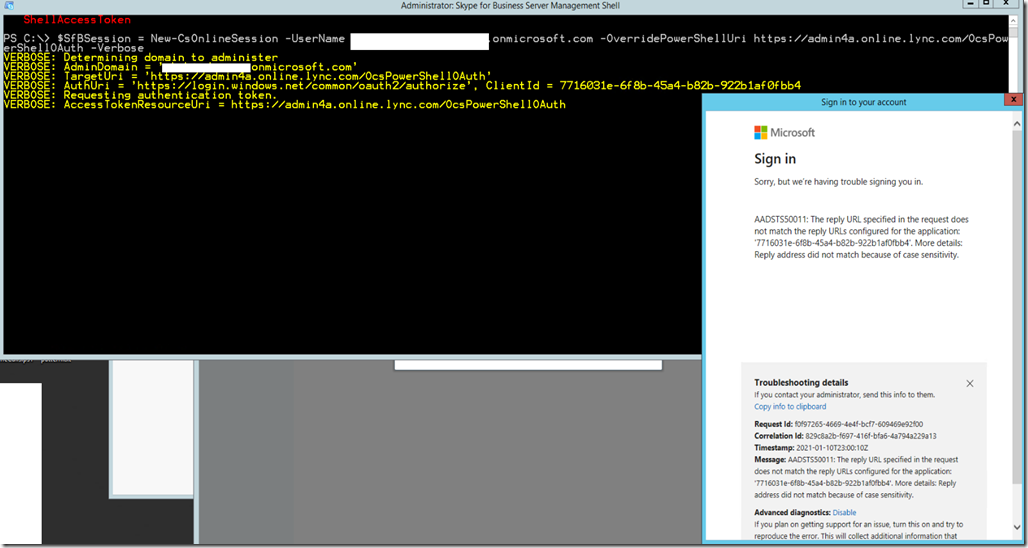The height and width of the screenshot is (548, 1028).
Task: Click the 'Sign in to your account' title
Action: point(863,102)
